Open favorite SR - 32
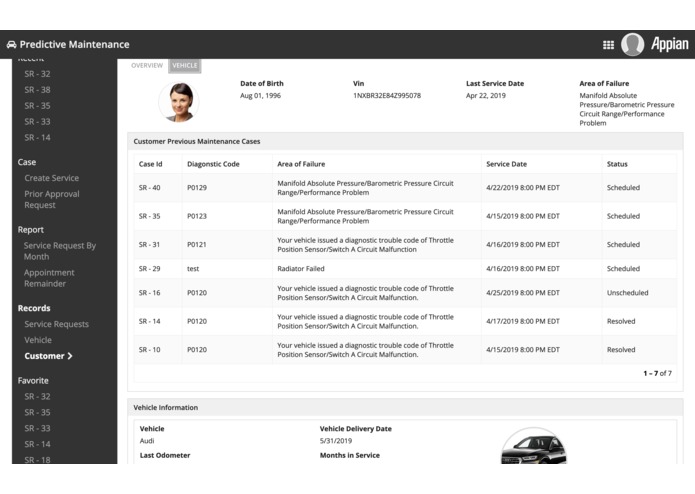The width and height of the screenshot is (695, 494). tap(37, 397)
